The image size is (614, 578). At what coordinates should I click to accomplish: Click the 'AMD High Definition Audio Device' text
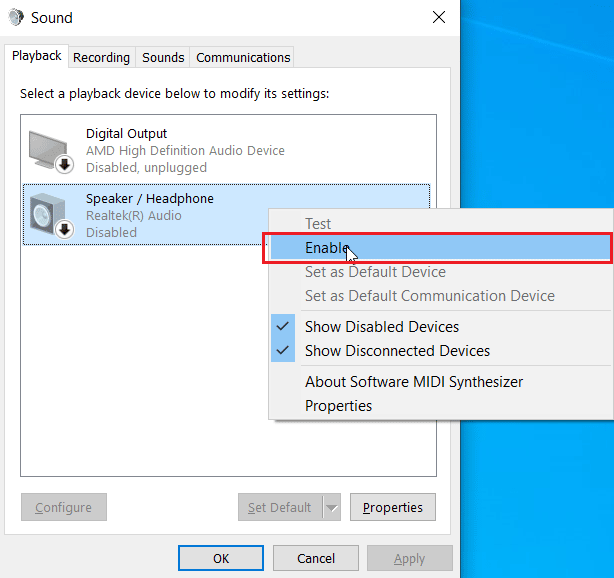pos(185,150)
